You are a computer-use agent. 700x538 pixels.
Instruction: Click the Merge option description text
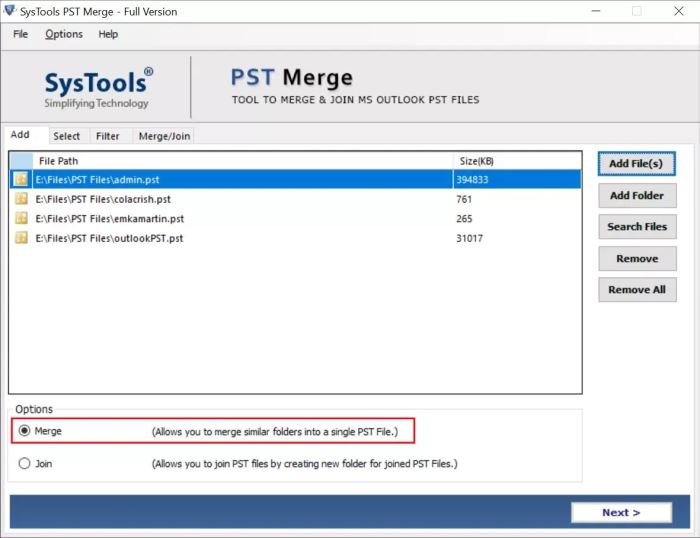point(275,432)
